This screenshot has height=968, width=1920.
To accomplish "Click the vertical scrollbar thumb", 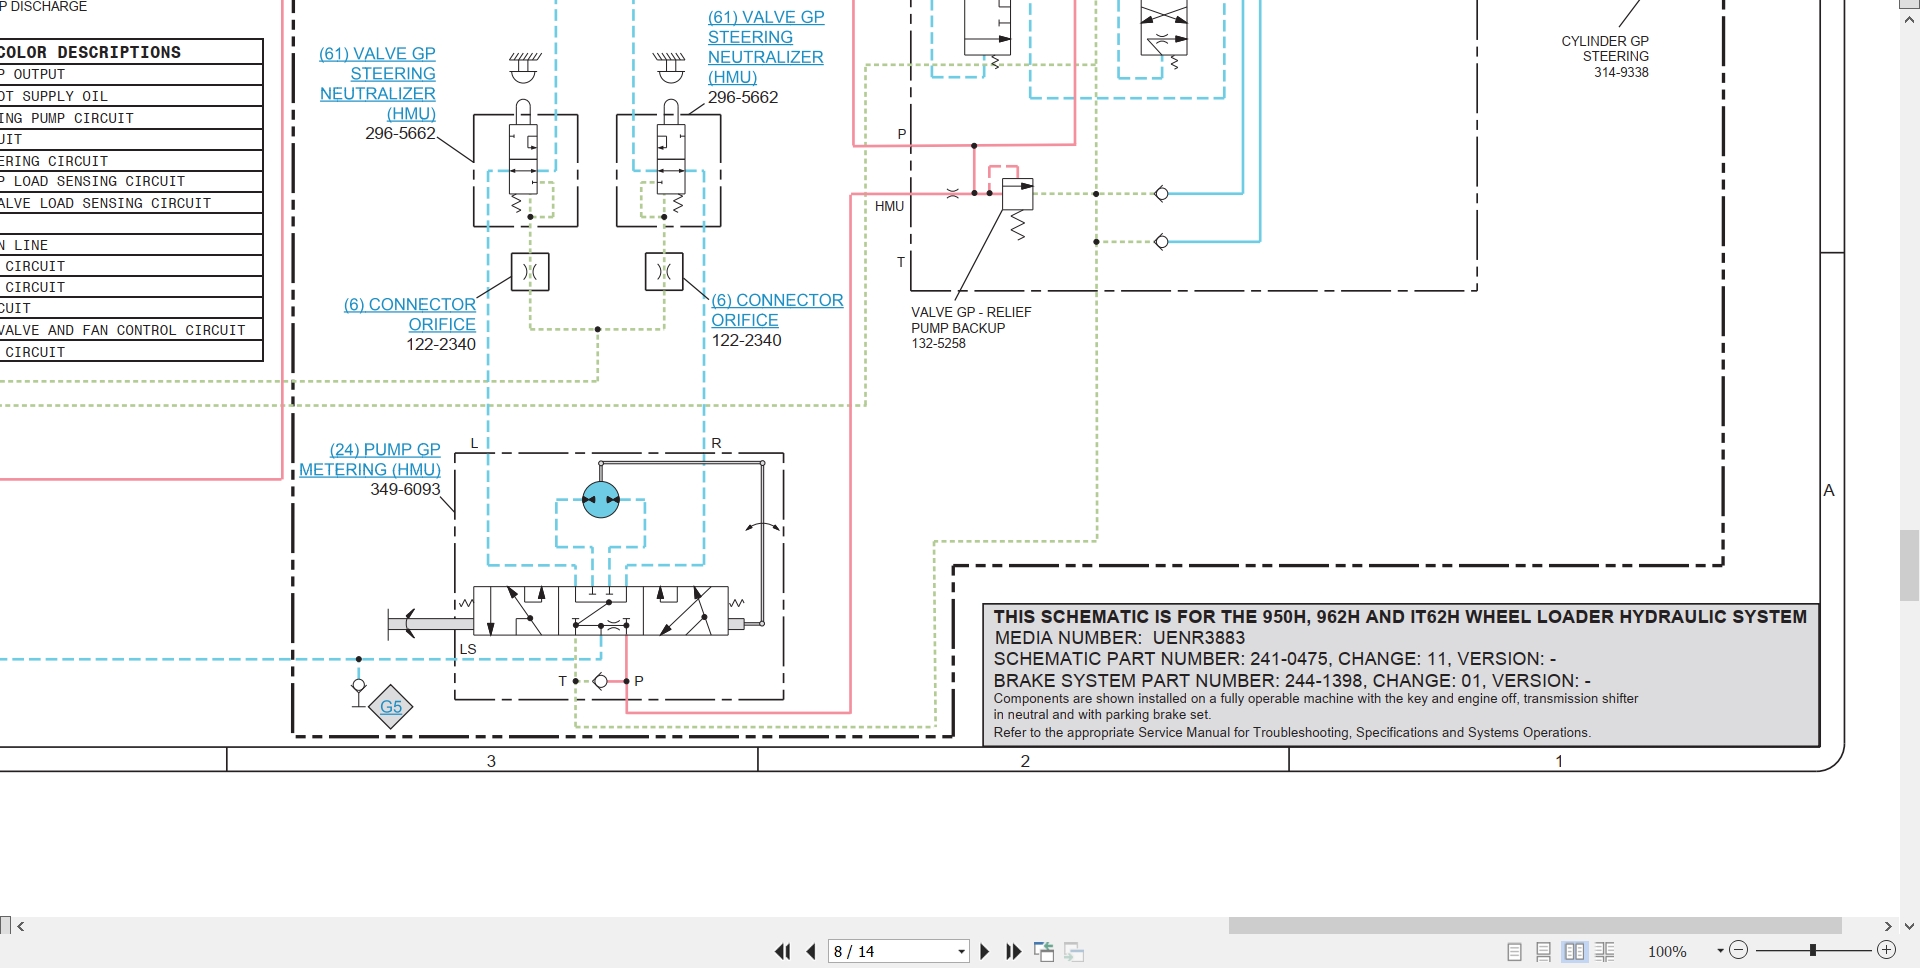I will click(x=1910, y=565).
